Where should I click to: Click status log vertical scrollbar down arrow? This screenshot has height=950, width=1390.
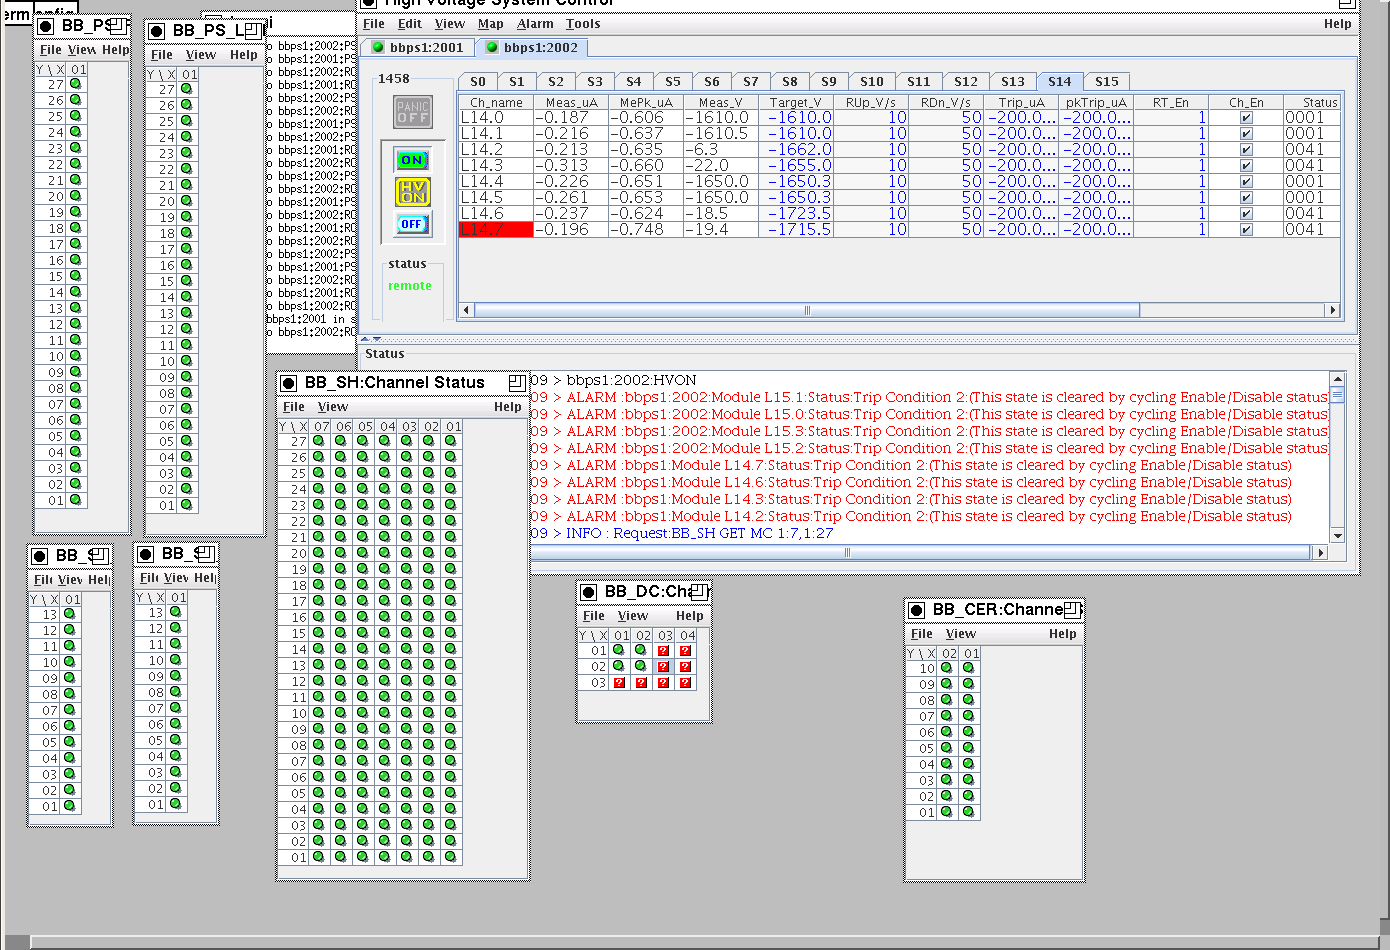[1338, 536]
